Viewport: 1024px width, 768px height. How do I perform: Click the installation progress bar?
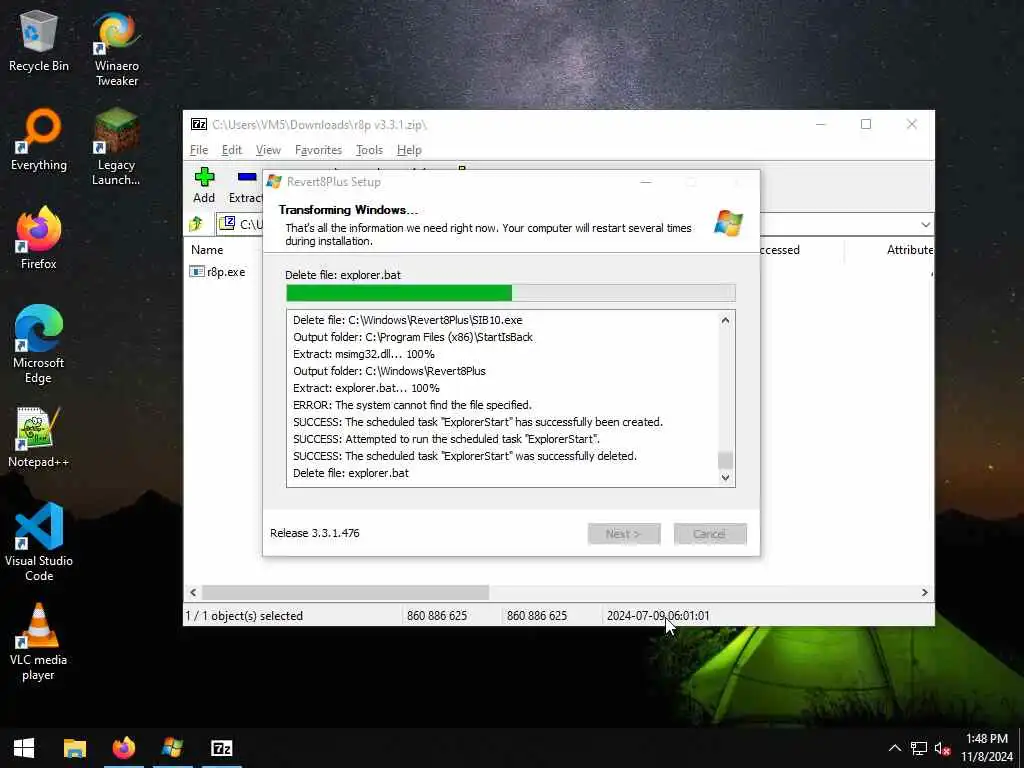(511, 293)
